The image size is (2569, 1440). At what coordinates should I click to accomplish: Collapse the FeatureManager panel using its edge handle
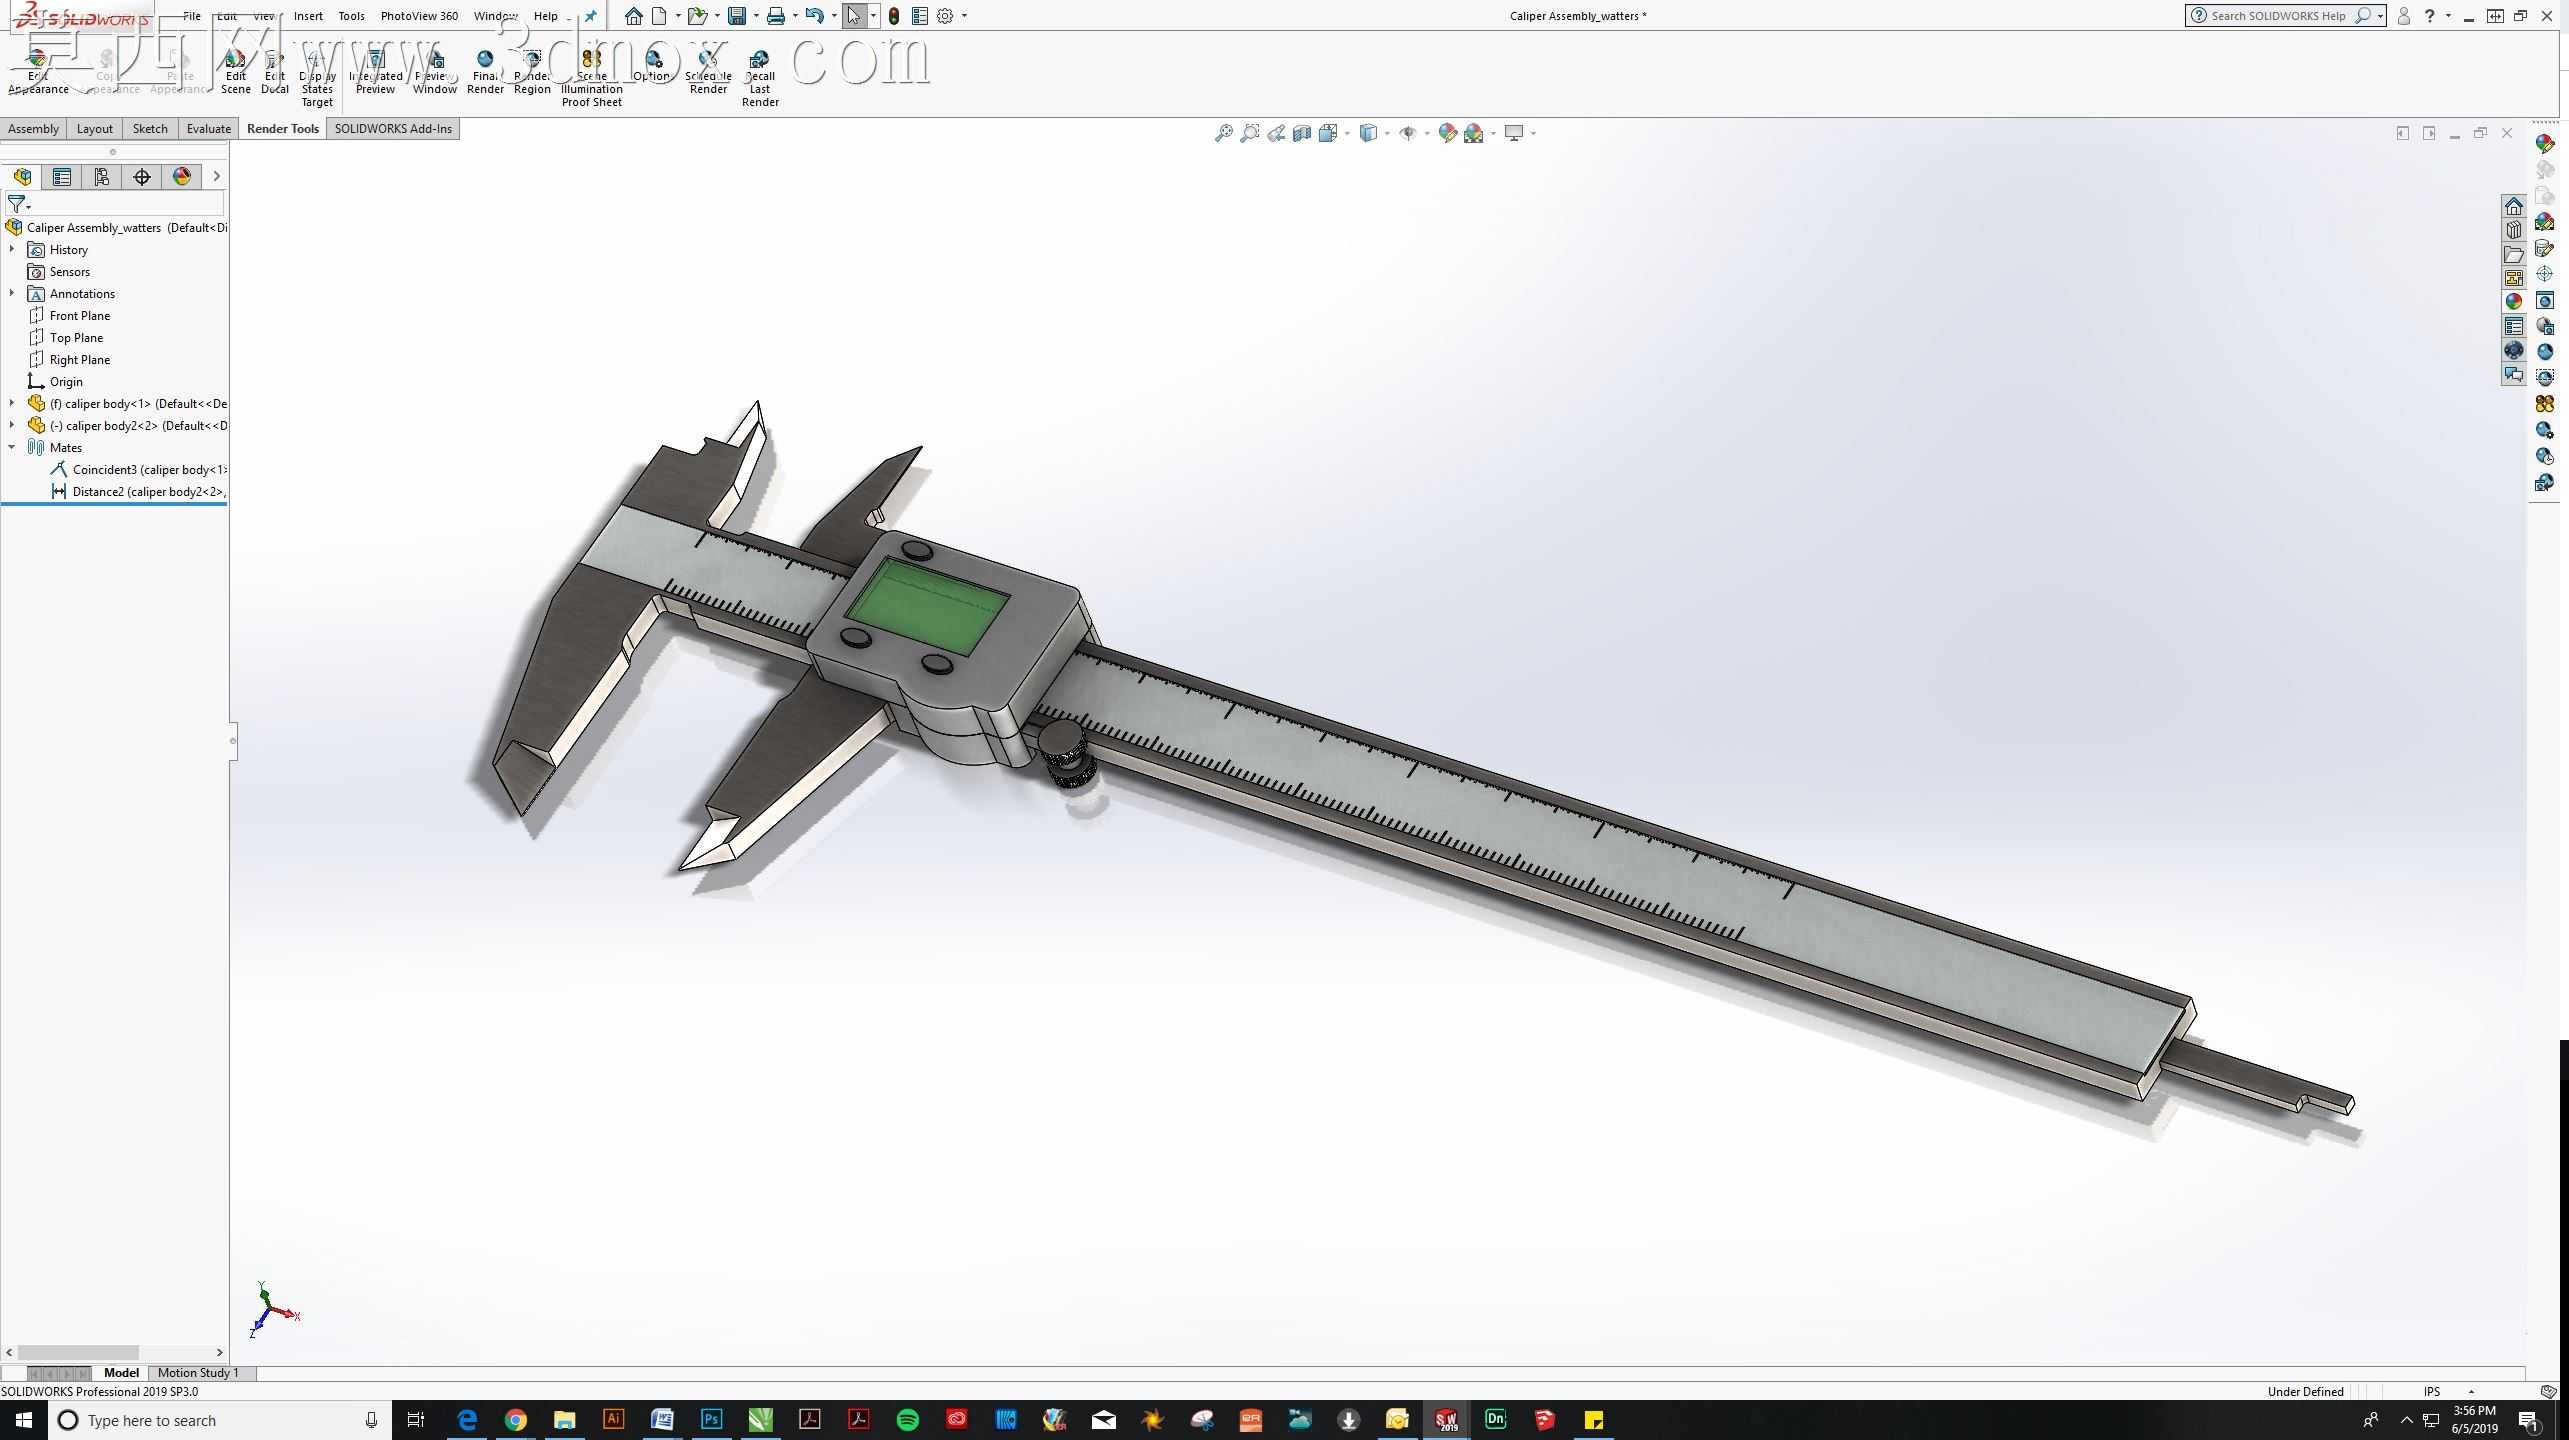pyautogui.click(x=233, y=741)
